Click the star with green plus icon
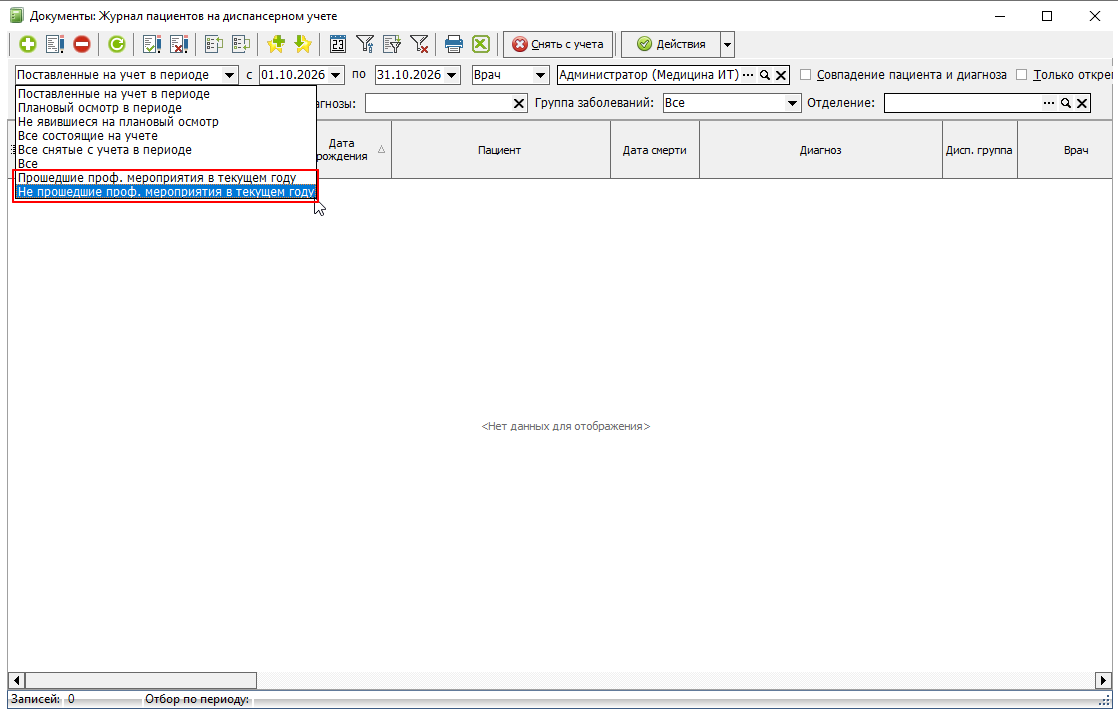The height and width of the screenshot is (715, 1118). (276, 44)
